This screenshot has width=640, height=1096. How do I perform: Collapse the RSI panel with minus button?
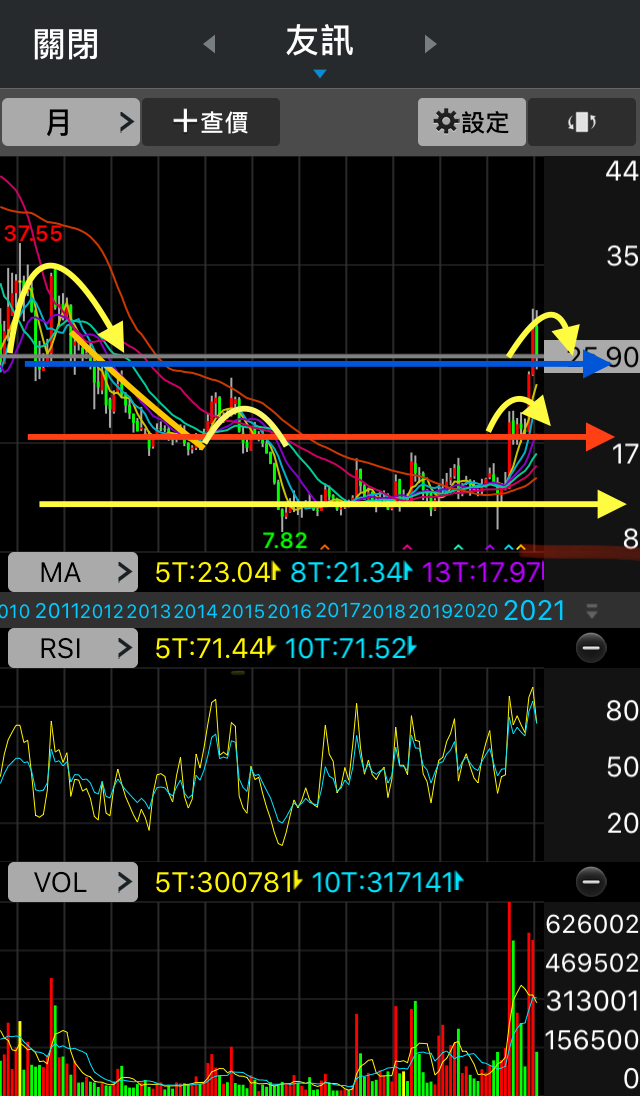point(591,649)
